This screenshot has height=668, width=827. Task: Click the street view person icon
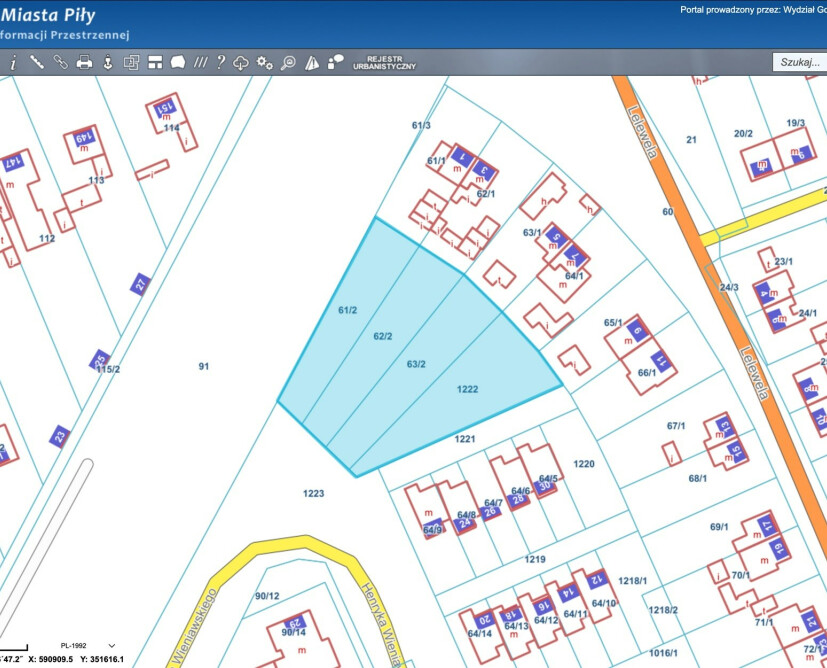[x=108, y=62]
